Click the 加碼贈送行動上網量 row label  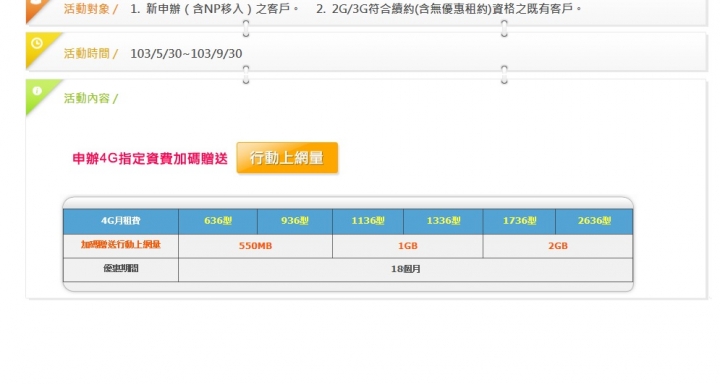pos(121,245)
